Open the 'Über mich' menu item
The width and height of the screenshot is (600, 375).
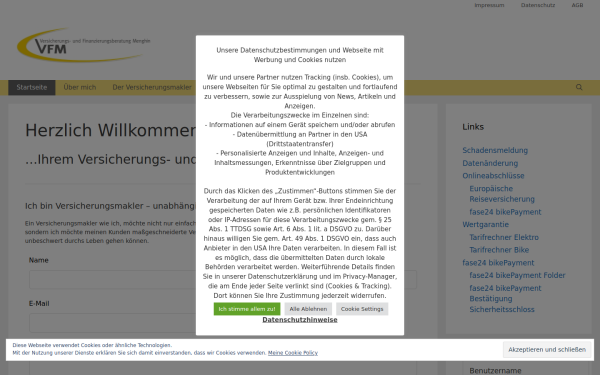coord(80,88)
